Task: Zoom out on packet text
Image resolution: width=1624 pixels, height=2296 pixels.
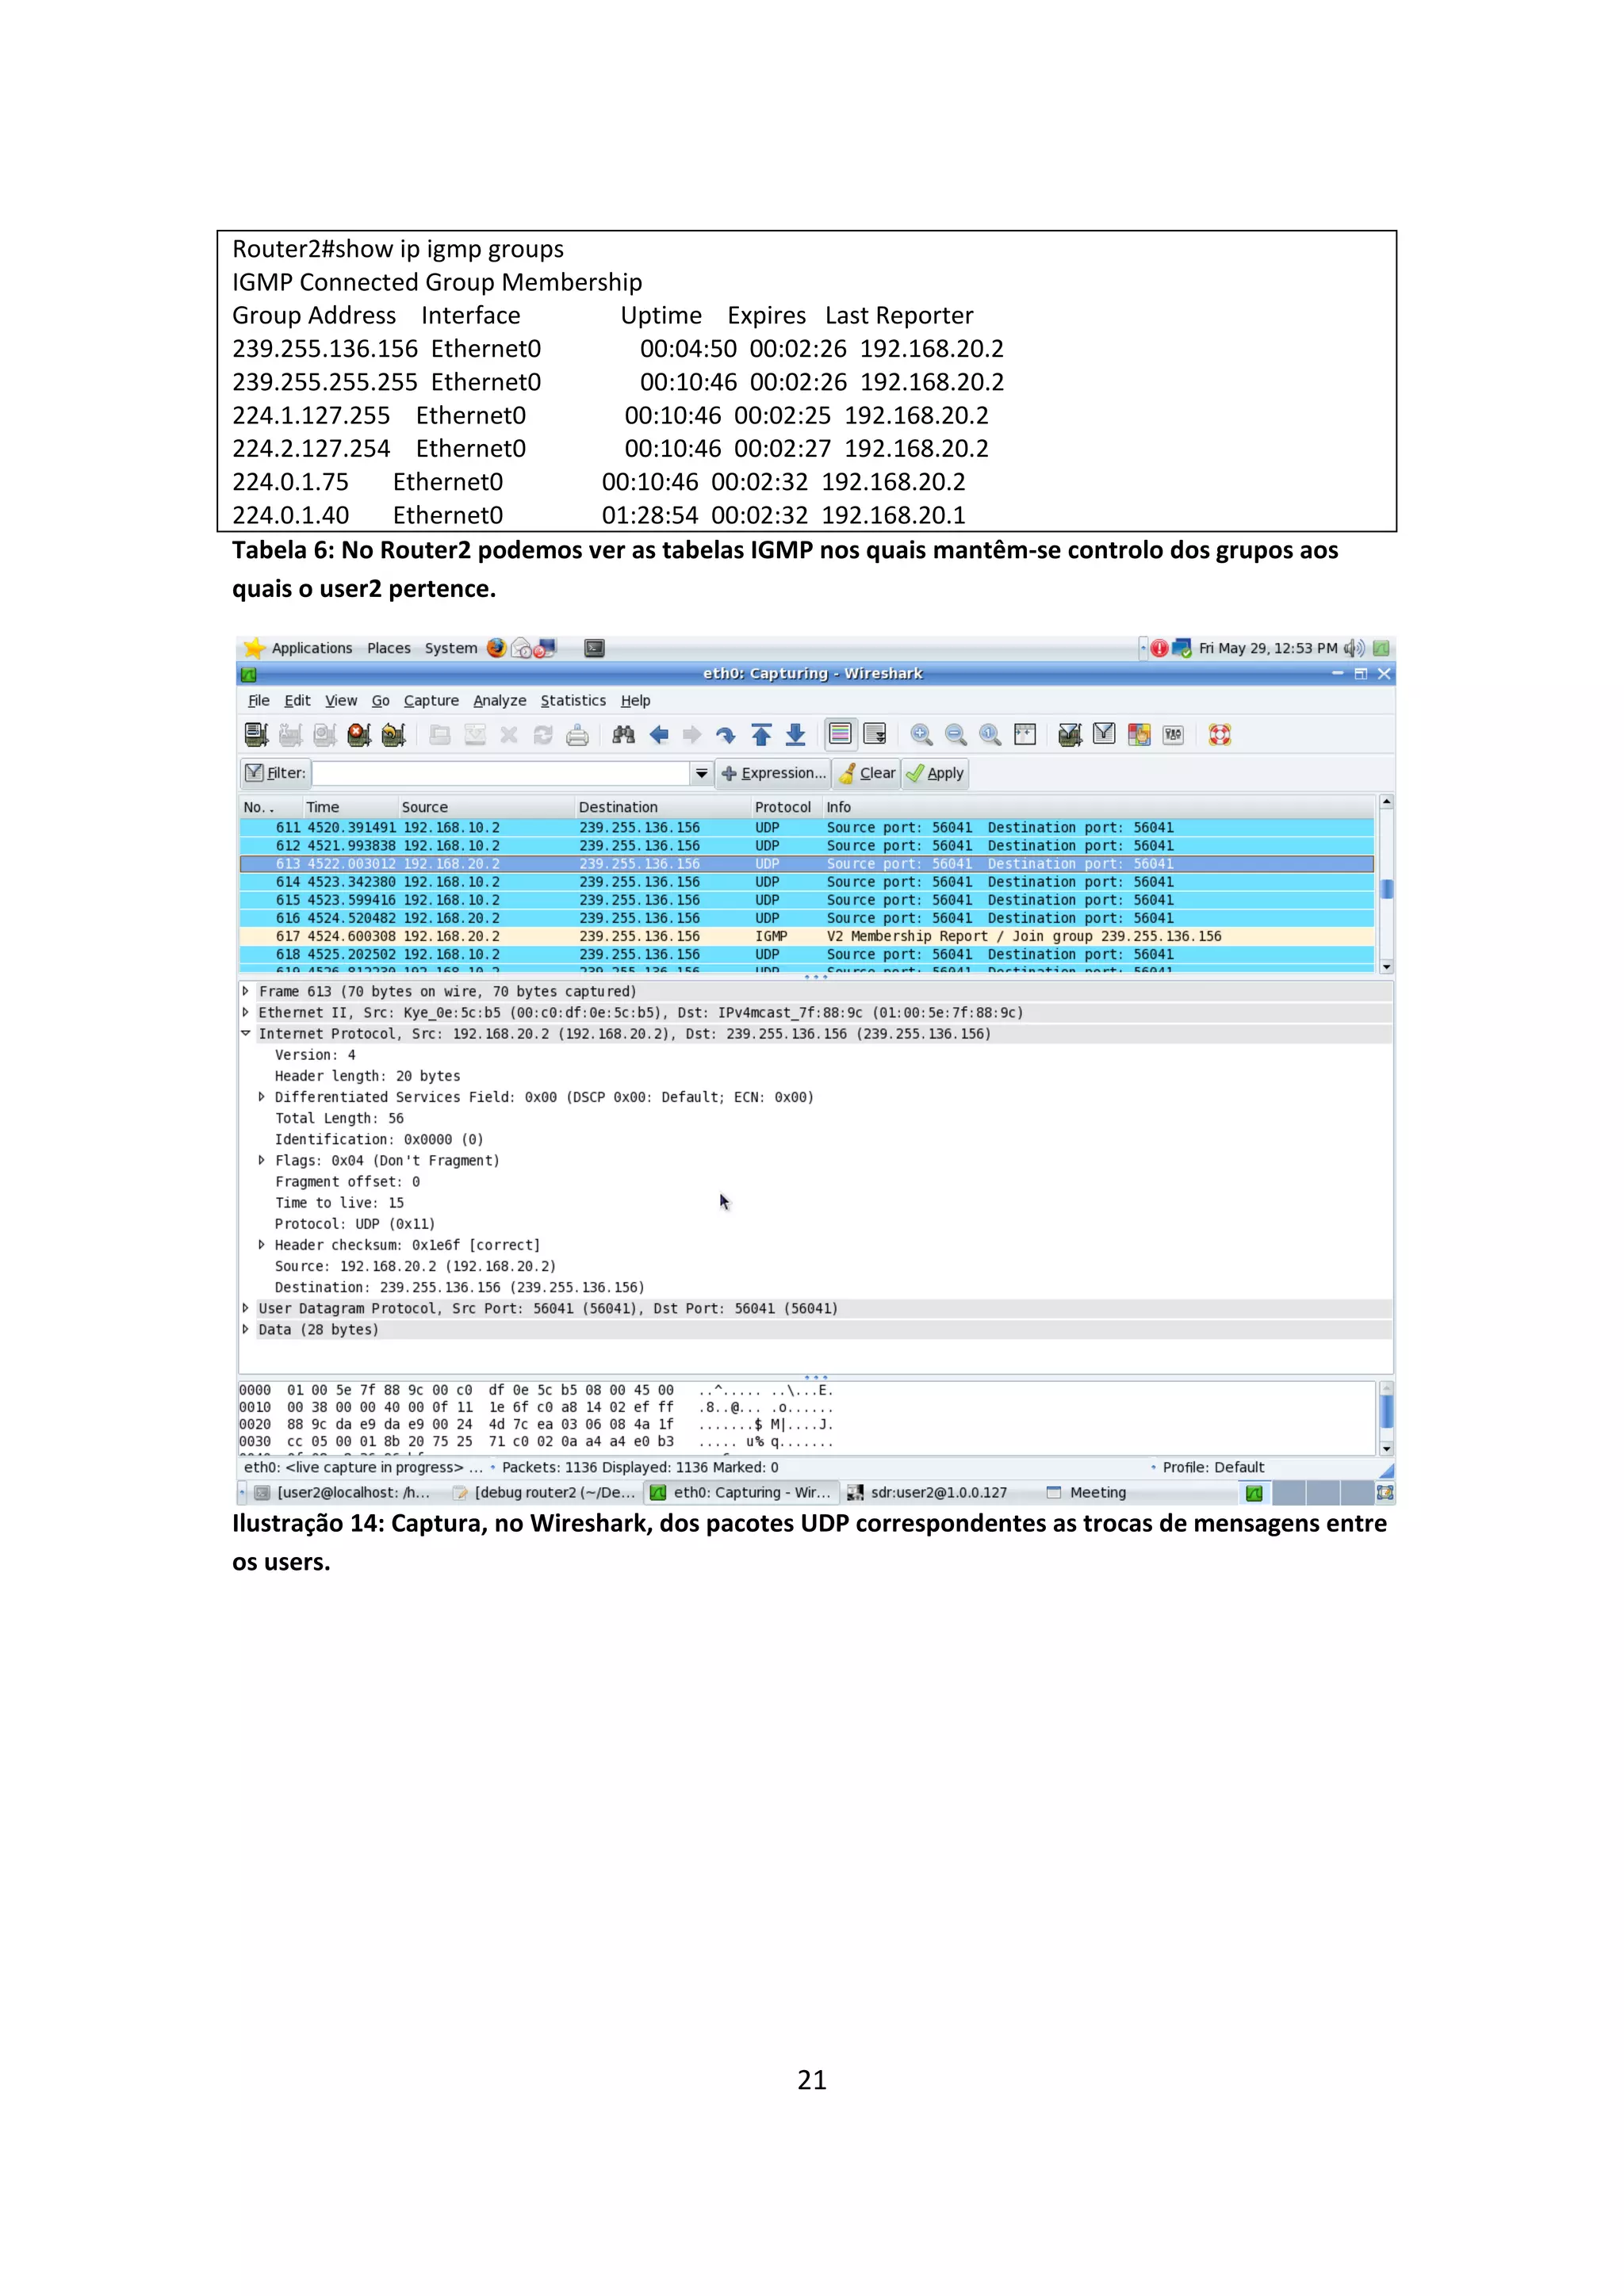Action: click(x=956, y=735)
